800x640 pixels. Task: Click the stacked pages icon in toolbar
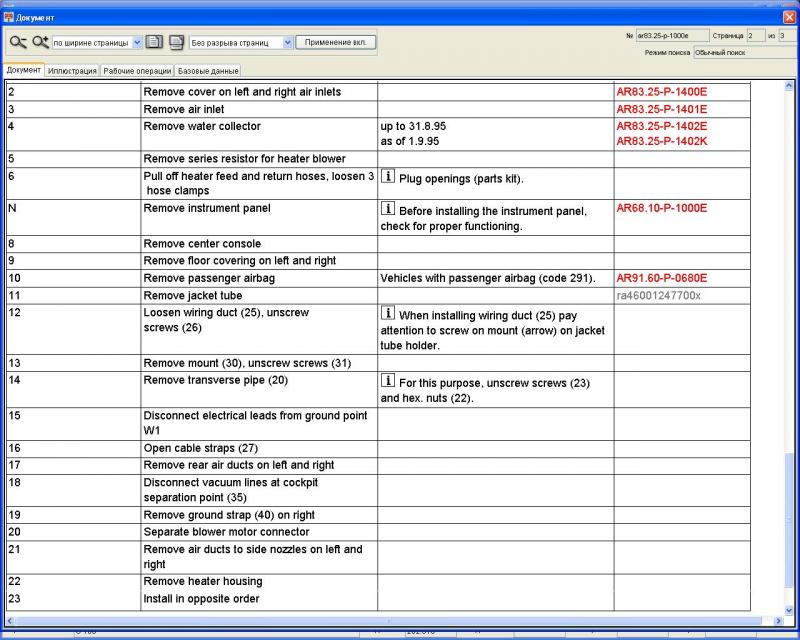click(x=177, y=42)
